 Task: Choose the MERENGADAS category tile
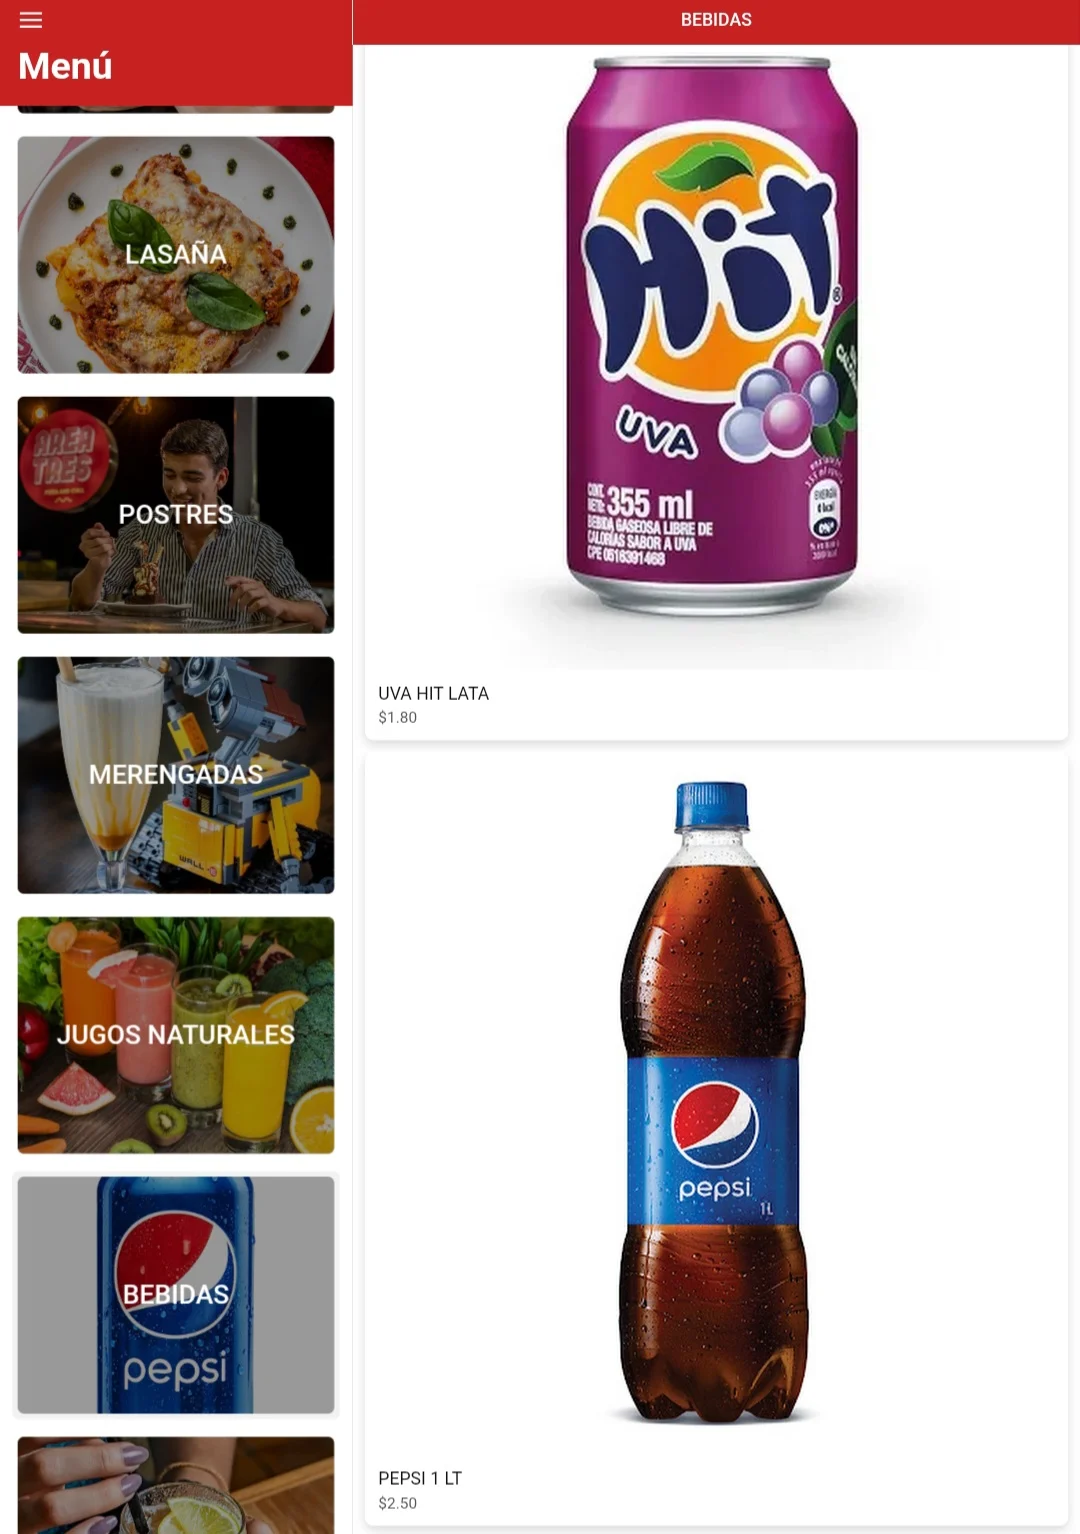[176, 775]
